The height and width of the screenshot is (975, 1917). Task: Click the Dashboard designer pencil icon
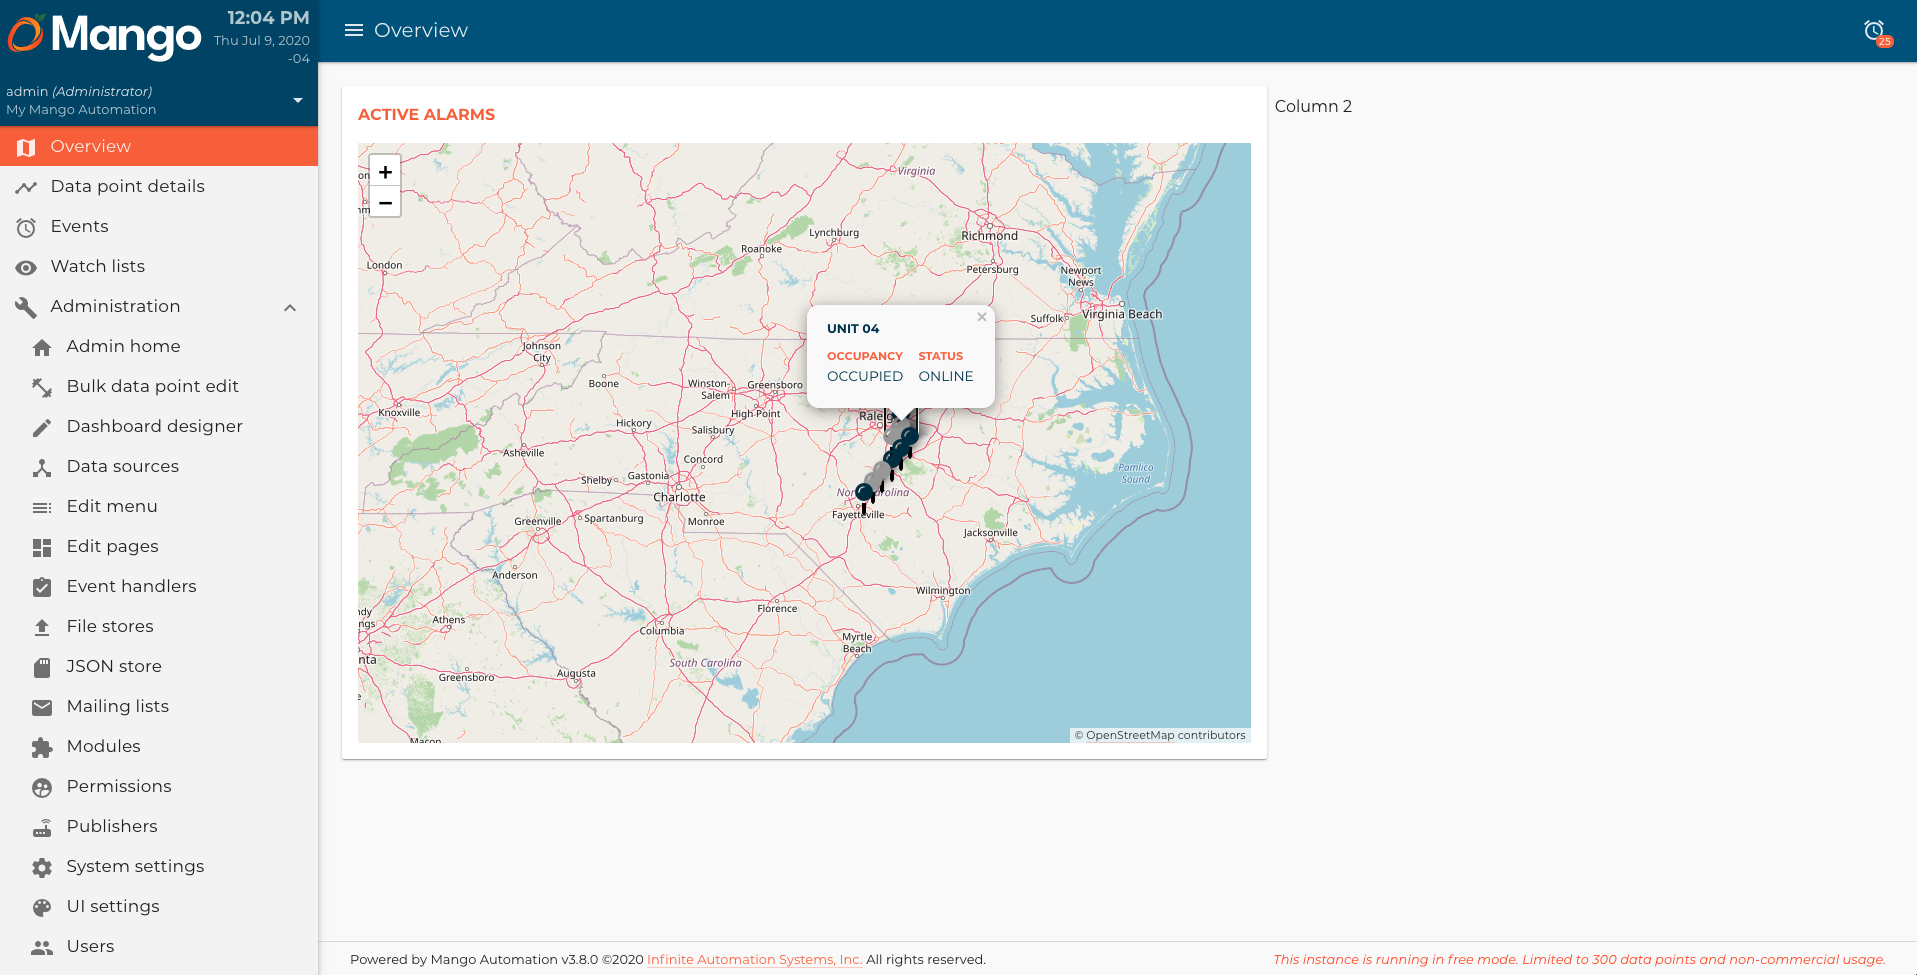[x=42, y=427]
